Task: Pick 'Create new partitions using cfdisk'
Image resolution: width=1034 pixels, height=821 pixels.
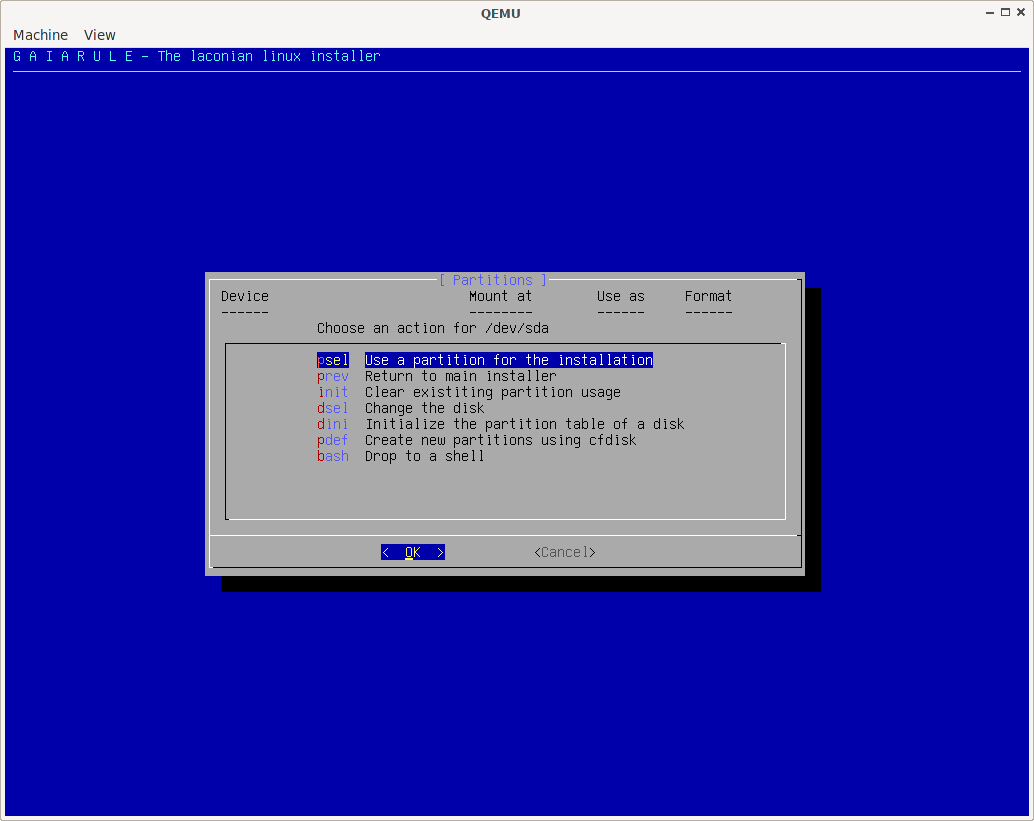Action: click(x=500, y=440)
